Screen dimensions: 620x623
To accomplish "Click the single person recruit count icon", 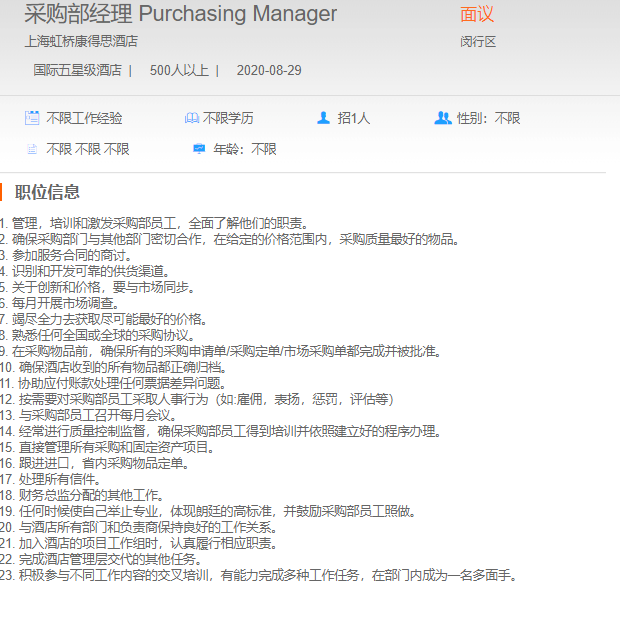I will coord(323,118).
